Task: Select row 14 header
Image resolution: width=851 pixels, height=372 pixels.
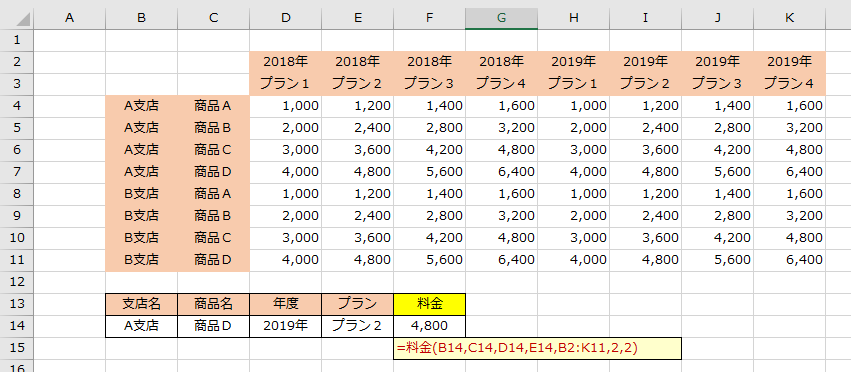Action: [x=16, y=326]
